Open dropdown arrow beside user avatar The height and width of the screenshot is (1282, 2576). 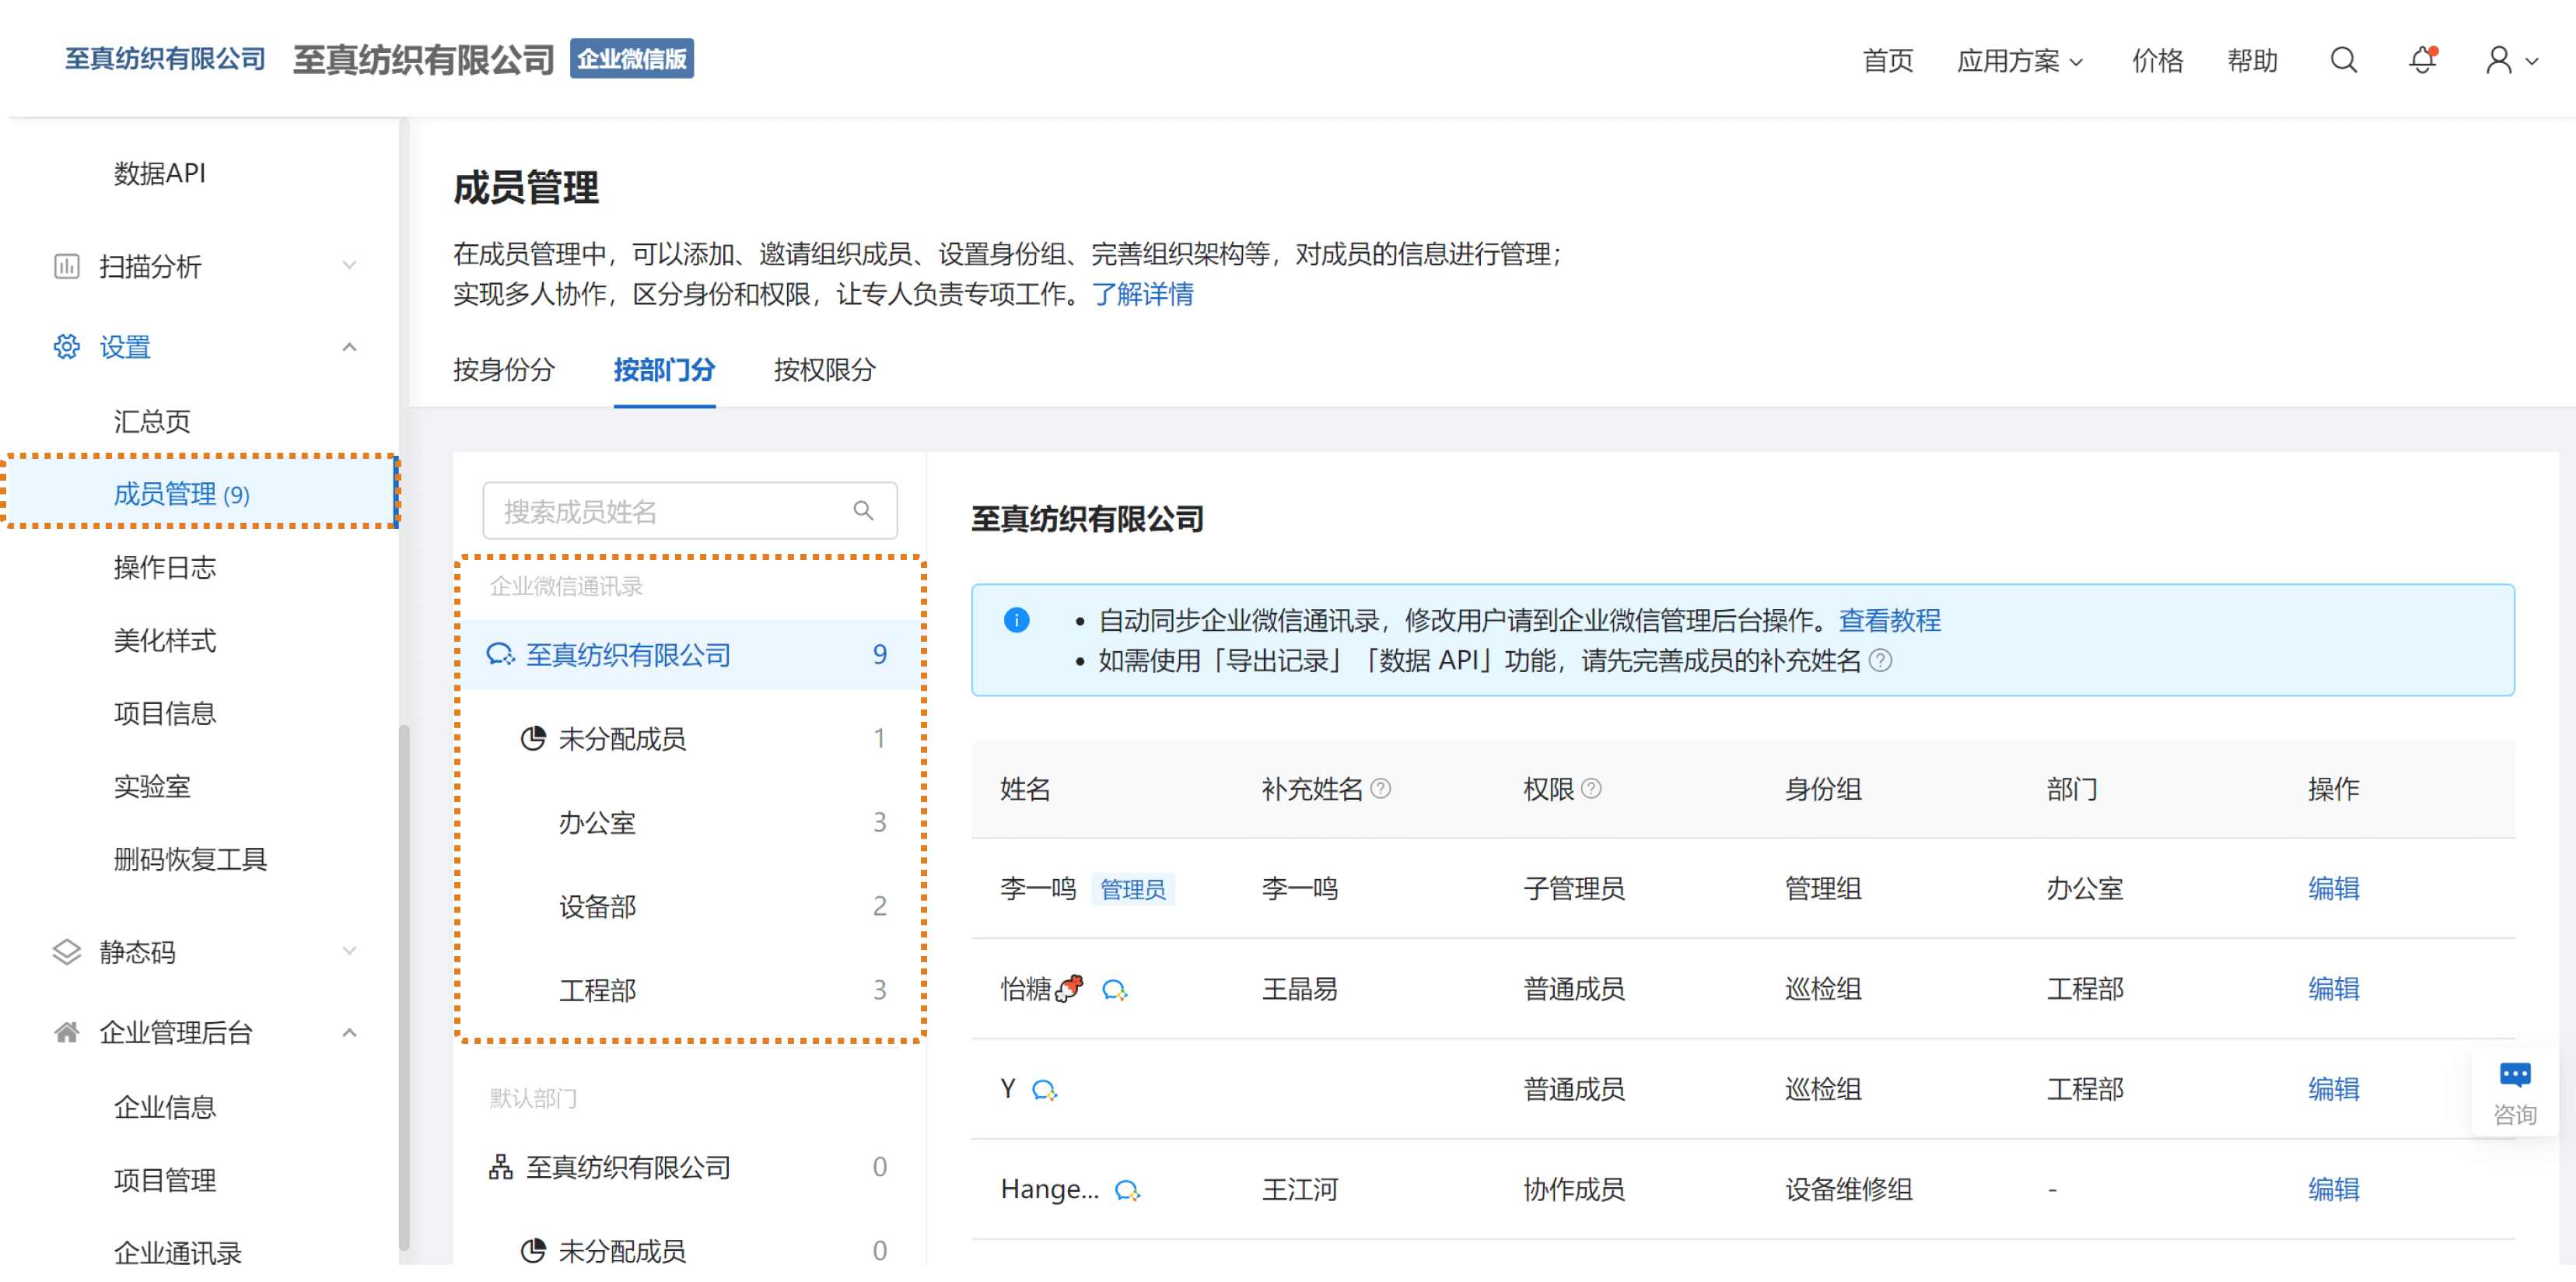(x=2531, y=61)
